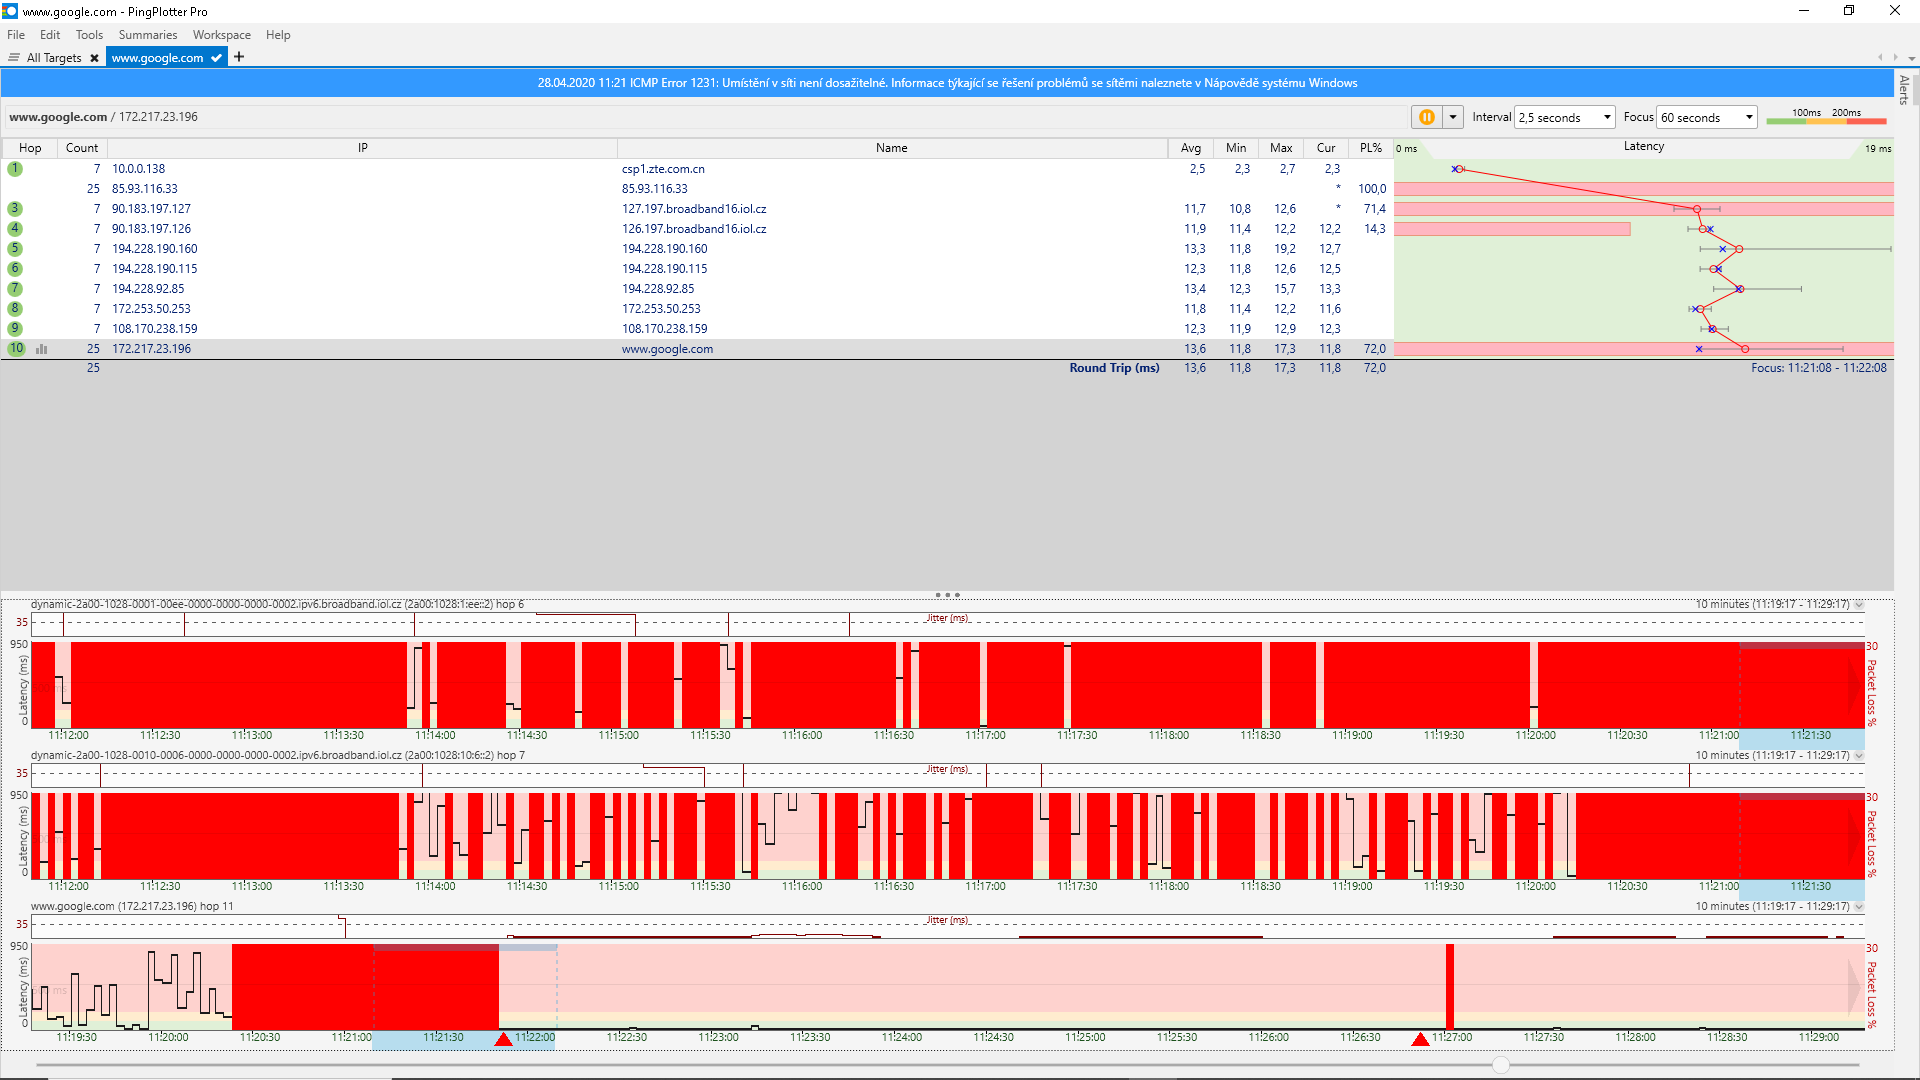Expand hop 6 graph 10 minutes time range chevron
Image resolution: width=1920 pixels, height=1080 pixels.
pyautogui.click(x=1859, y=604)
